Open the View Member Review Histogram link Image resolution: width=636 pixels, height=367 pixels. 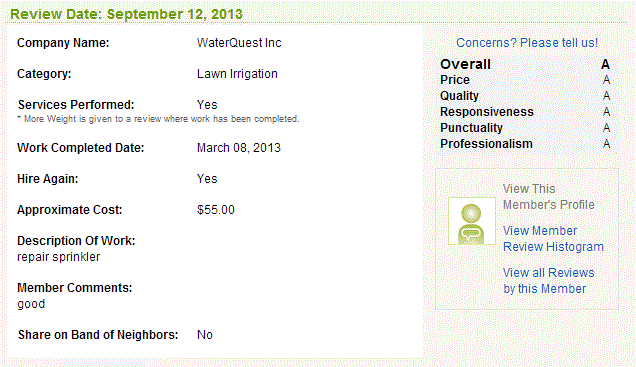553,238
